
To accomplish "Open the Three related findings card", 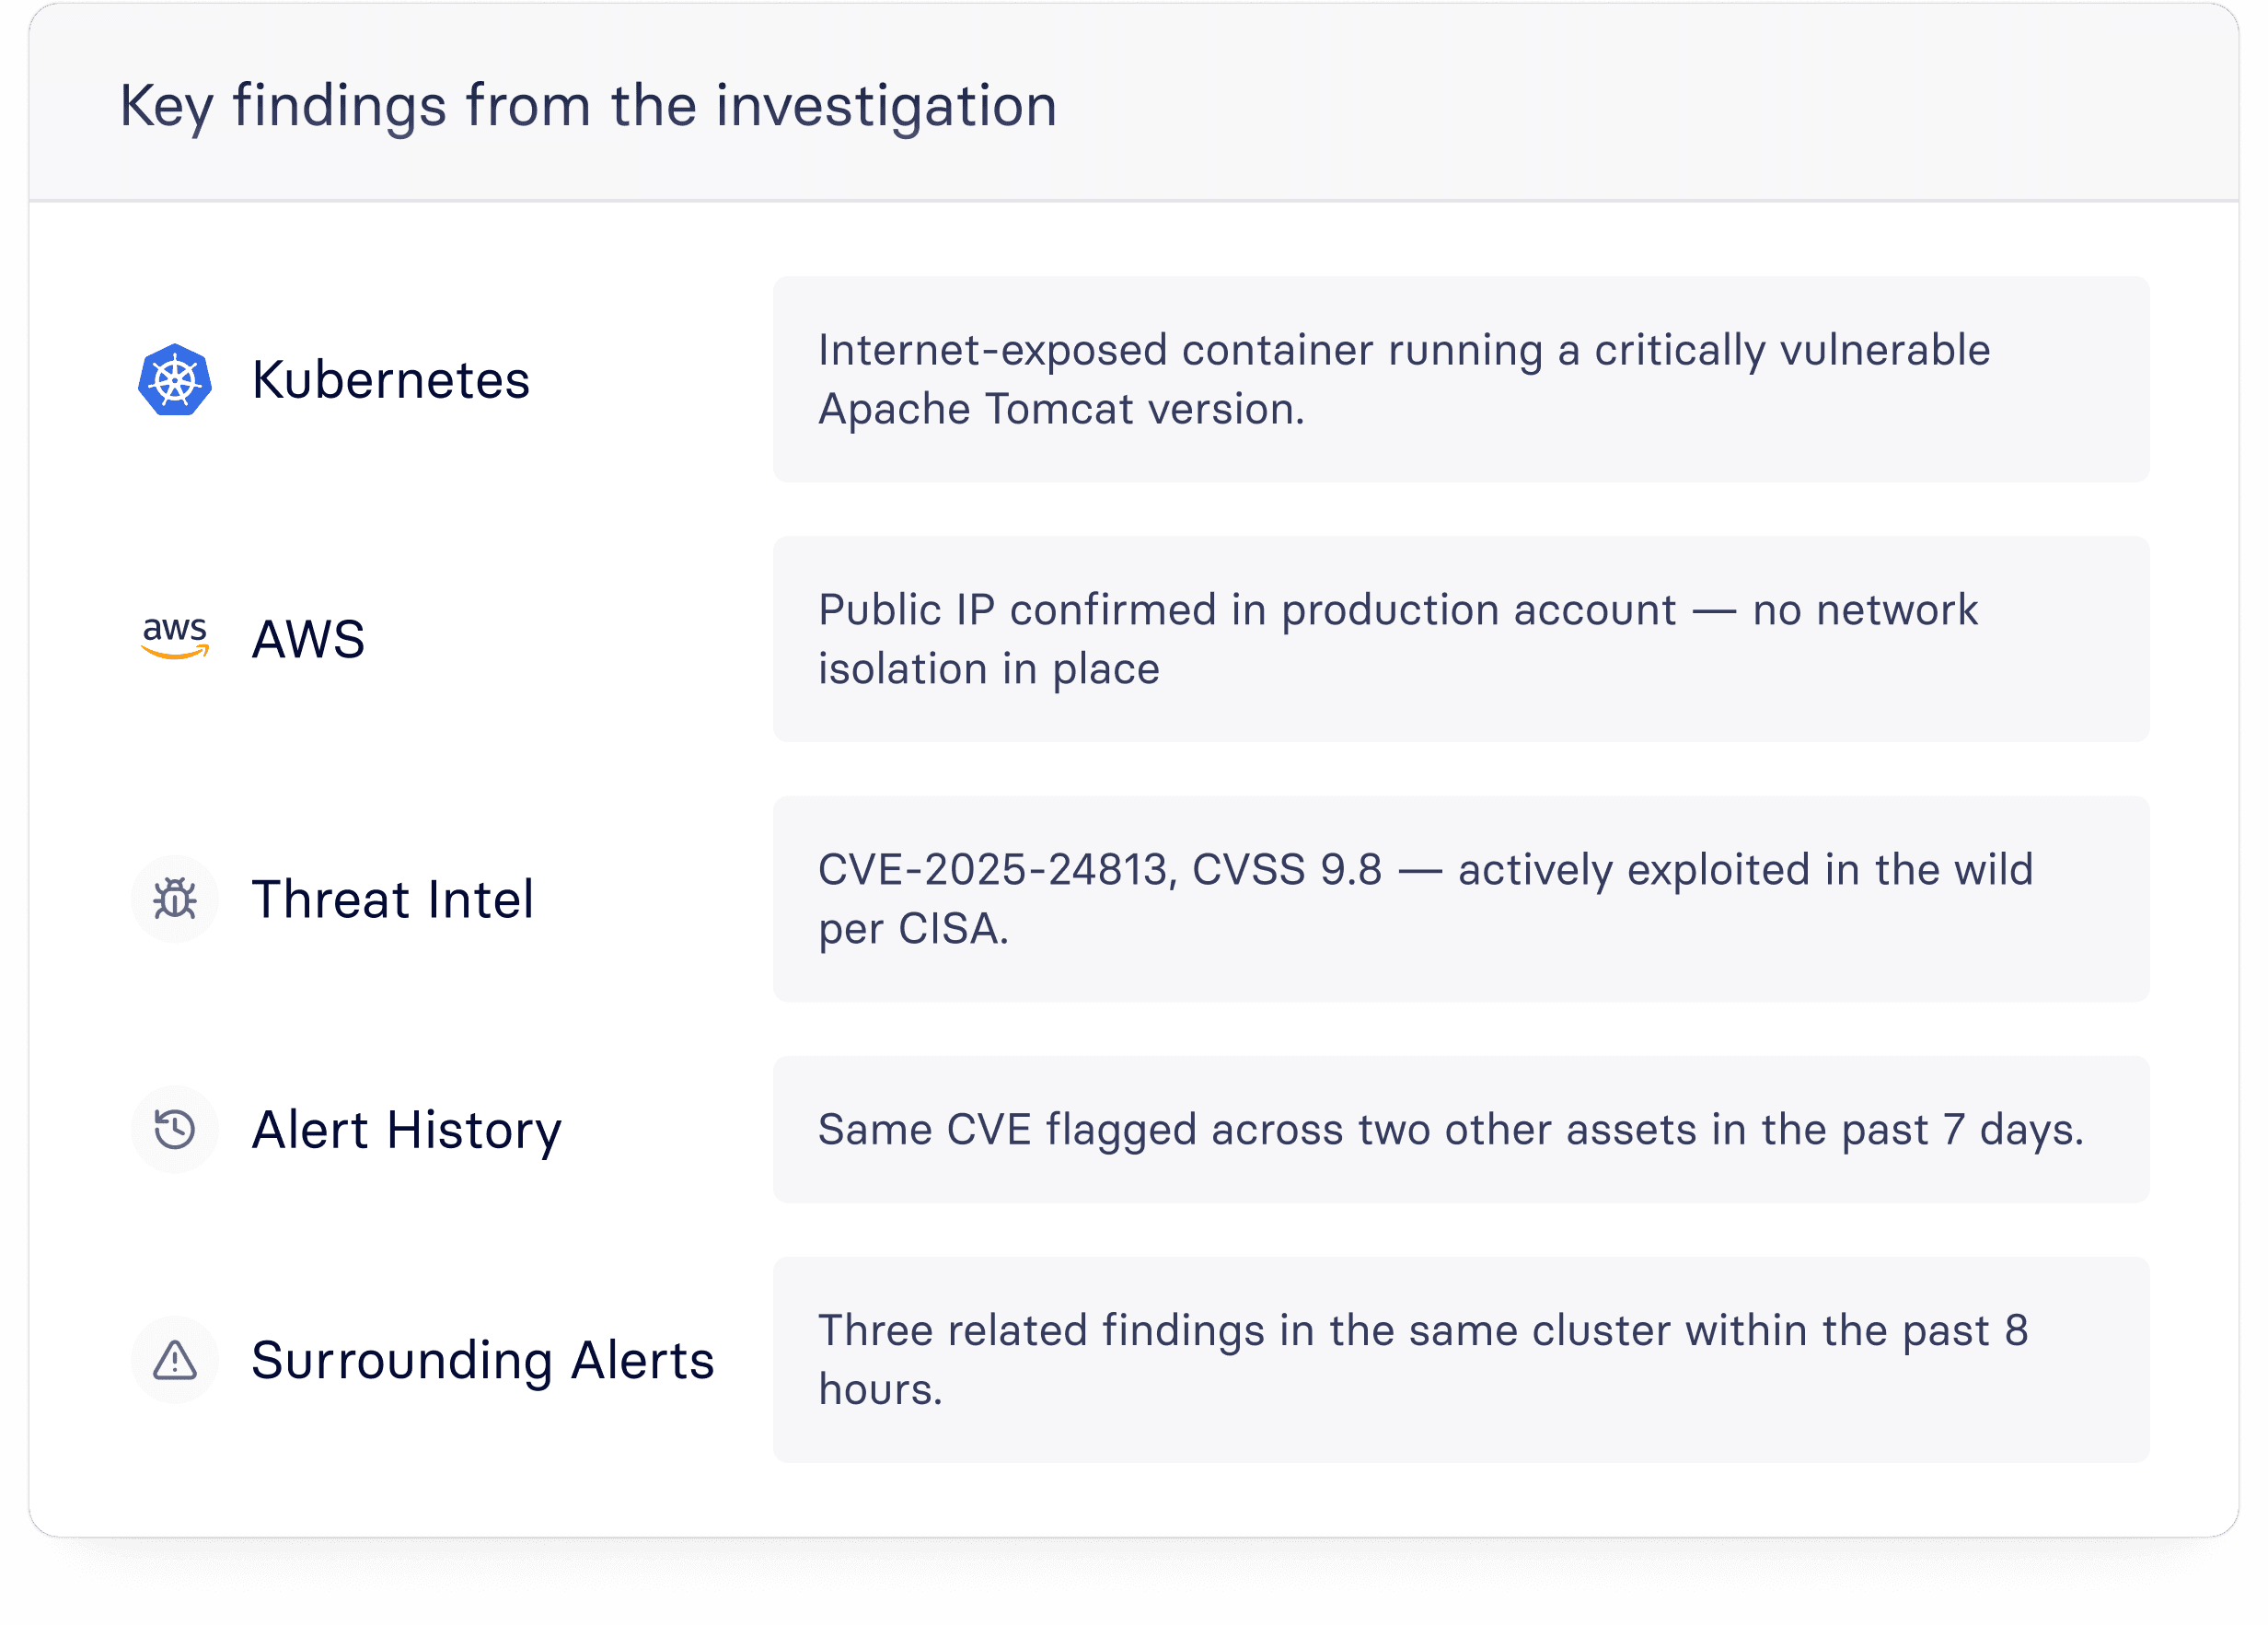I will [x=1461, y=1360].
